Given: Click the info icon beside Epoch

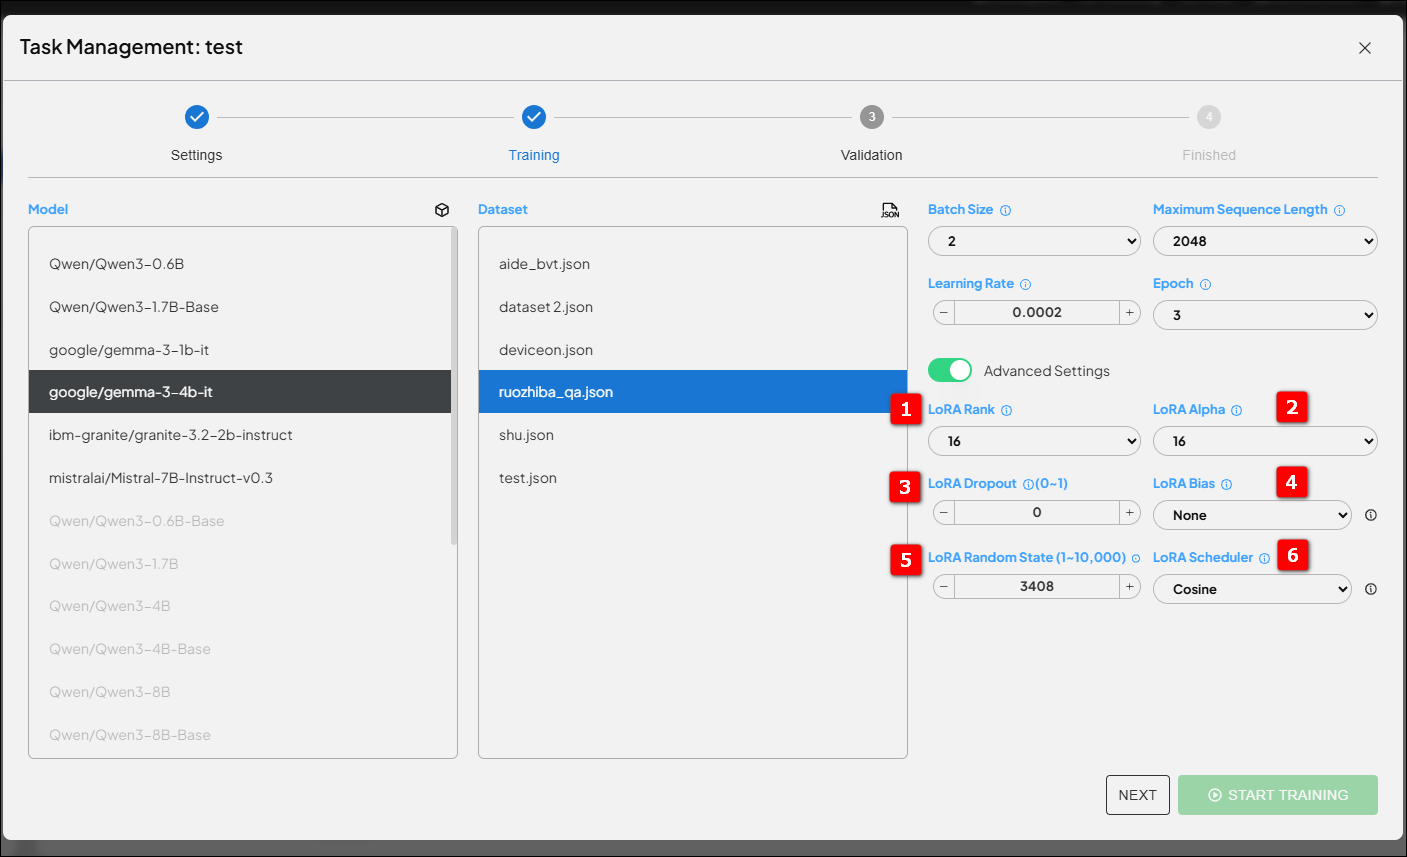Looking at the screenshot, I should pyautogui.click(x=1205, y=284).
